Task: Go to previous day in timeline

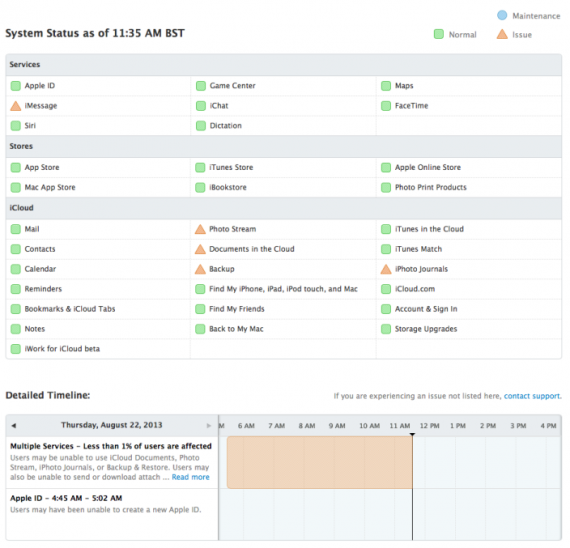Action: pos(13,425)
